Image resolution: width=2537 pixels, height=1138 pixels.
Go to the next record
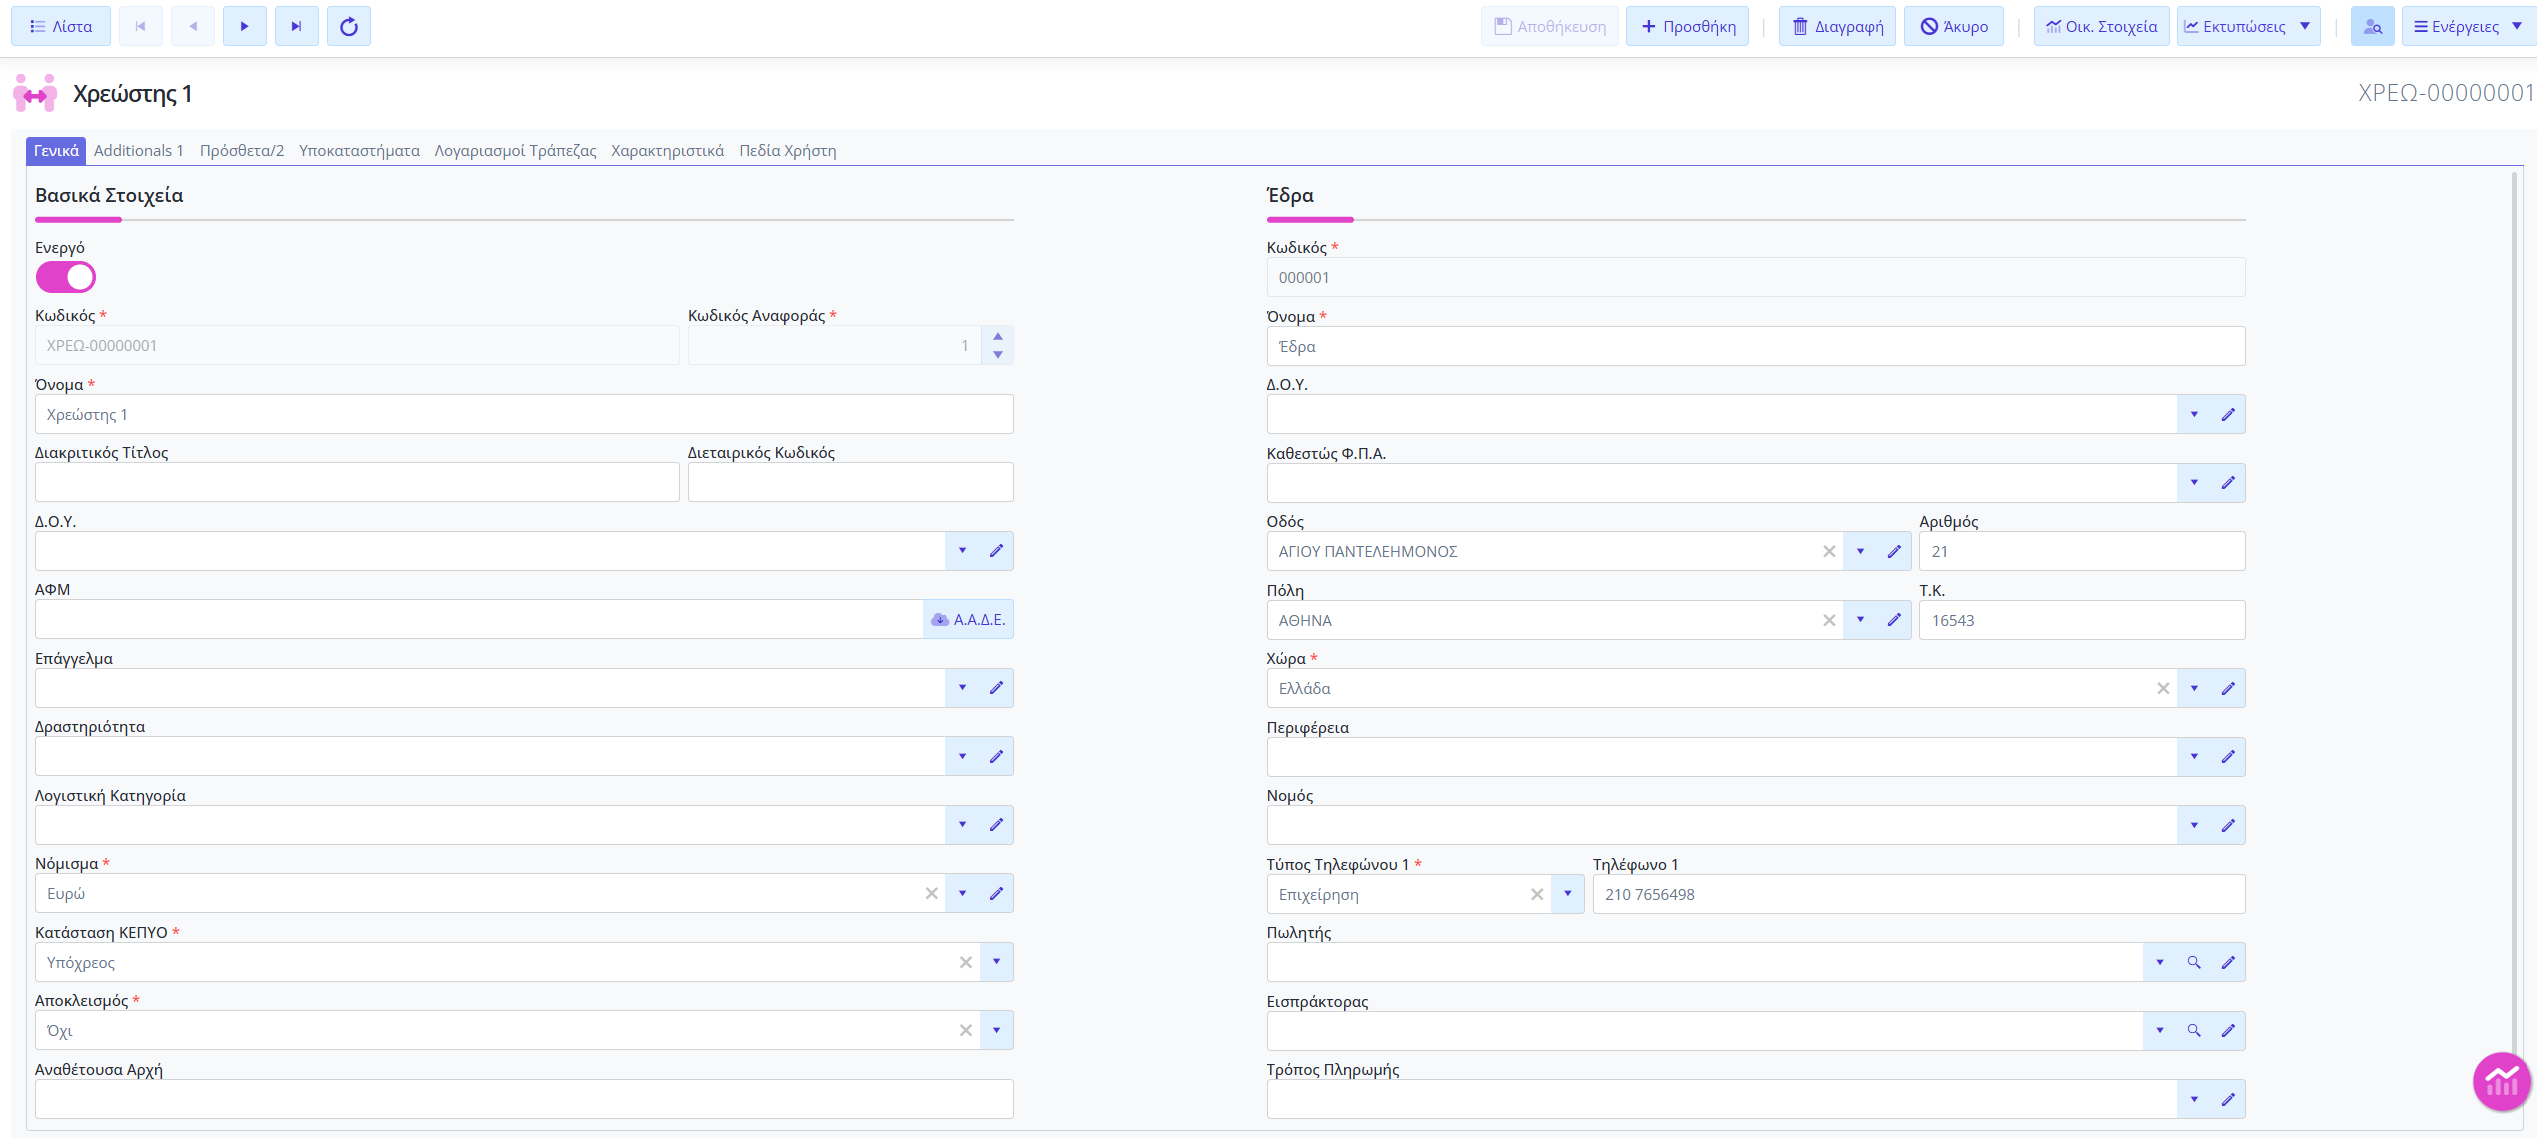tap(245, 26)
